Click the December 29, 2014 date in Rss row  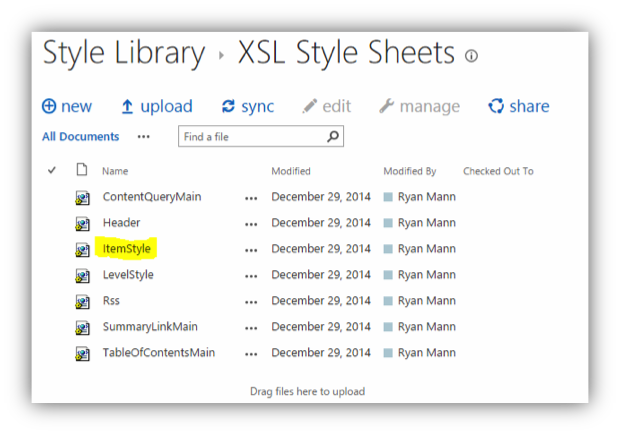coord(321,301)
